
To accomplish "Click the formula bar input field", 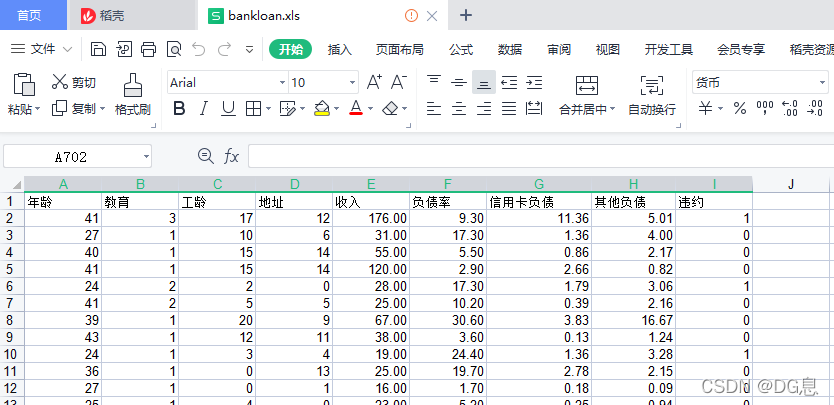I will tap(541, 156).
